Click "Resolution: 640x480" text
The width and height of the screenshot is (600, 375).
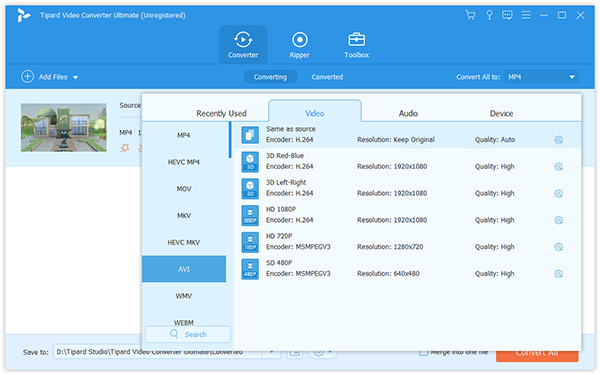click(388, 274)
